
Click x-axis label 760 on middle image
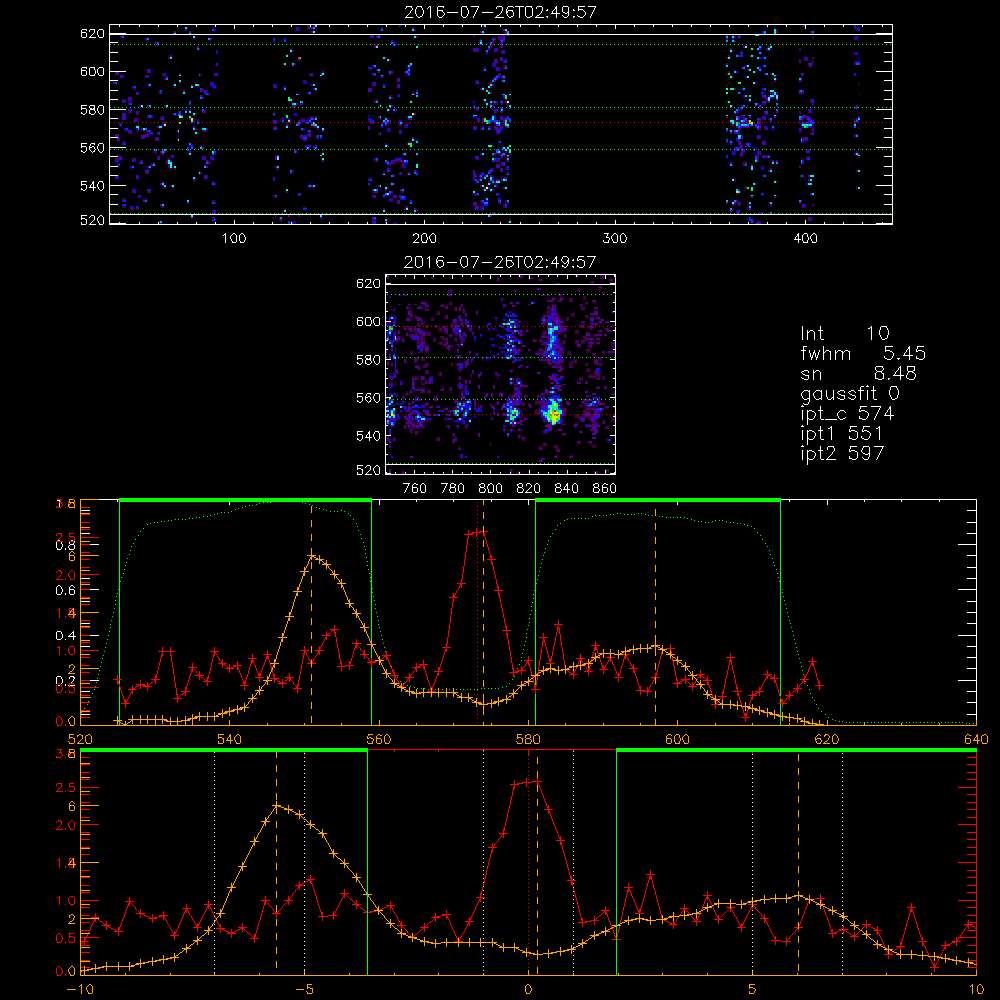click(415, 489)
